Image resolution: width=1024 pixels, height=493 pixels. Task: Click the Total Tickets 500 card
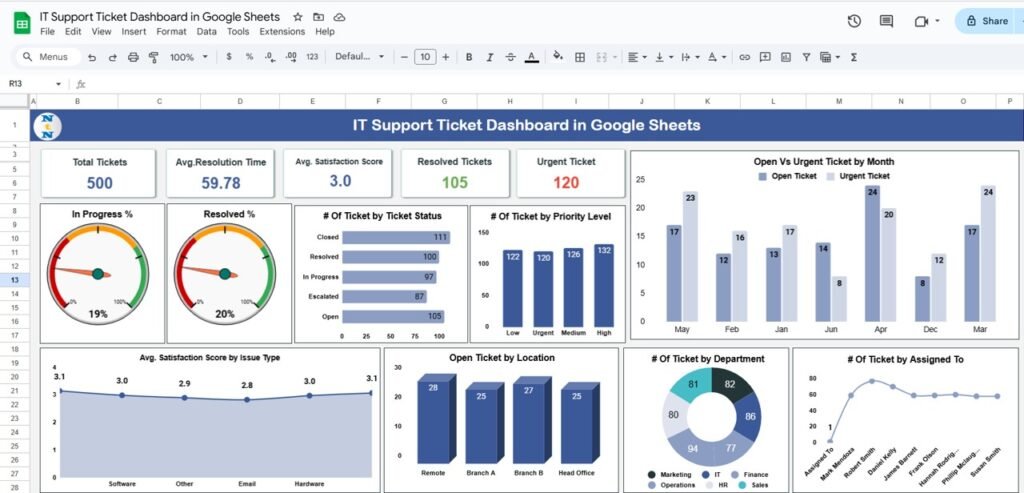click(99, 173)
